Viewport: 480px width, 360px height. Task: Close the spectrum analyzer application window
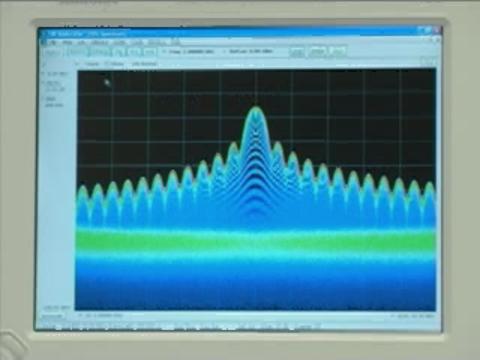pos(438,31)
